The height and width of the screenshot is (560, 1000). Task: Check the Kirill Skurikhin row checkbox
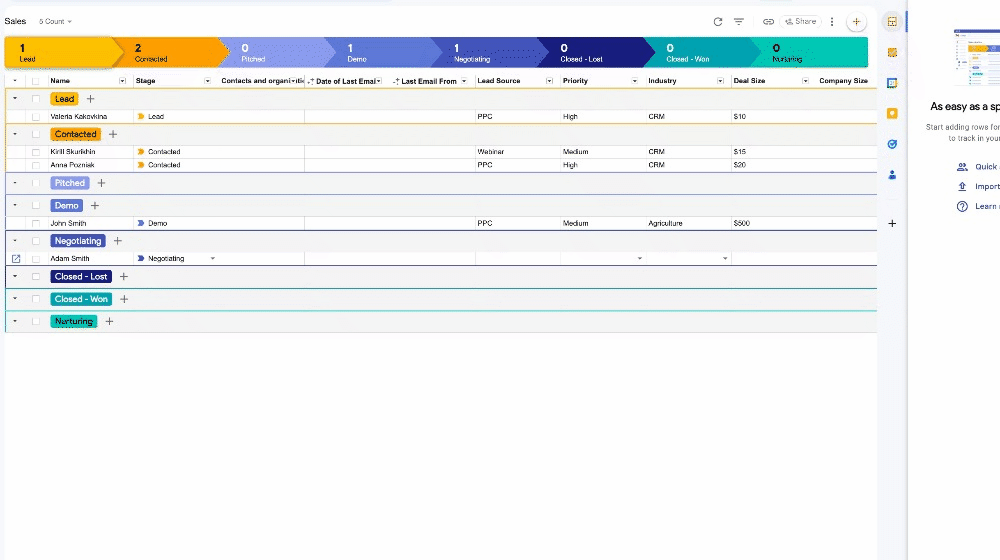click(36, 152)
